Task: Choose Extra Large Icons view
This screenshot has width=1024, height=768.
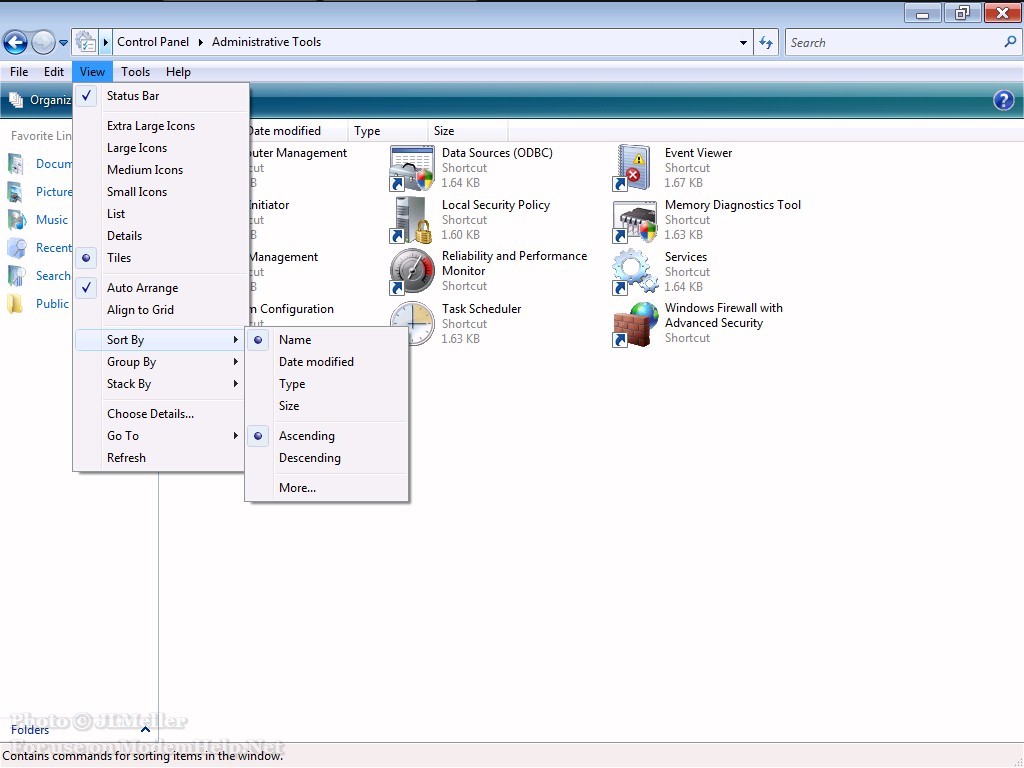Action: tap(161, 126)
